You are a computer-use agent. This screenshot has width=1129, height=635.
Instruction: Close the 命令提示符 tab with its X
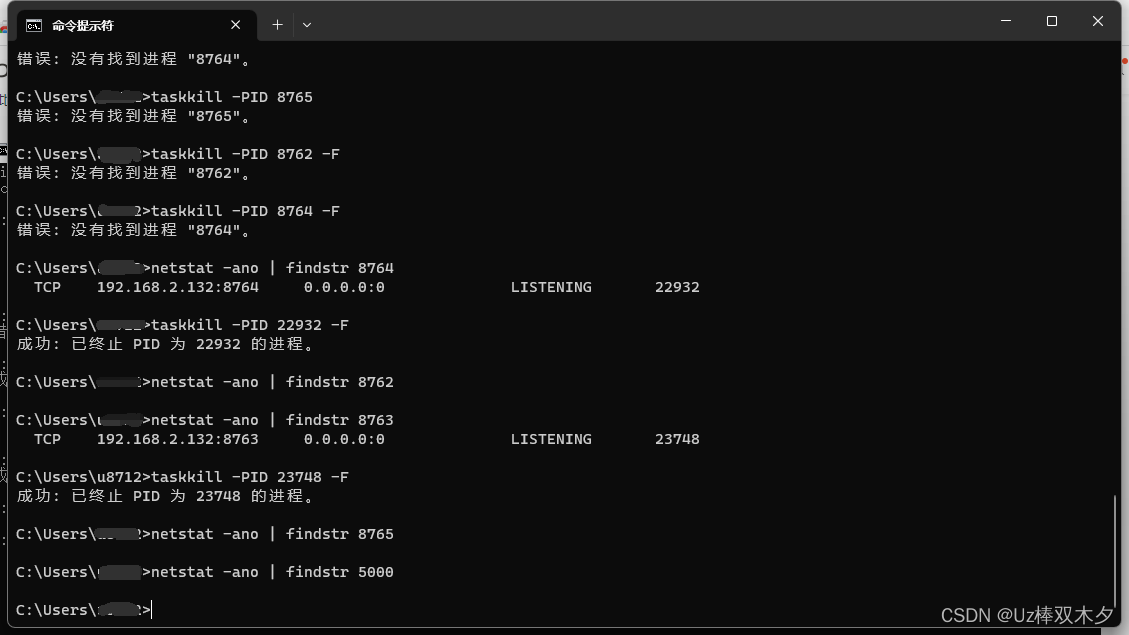click(x=235, y=24)
